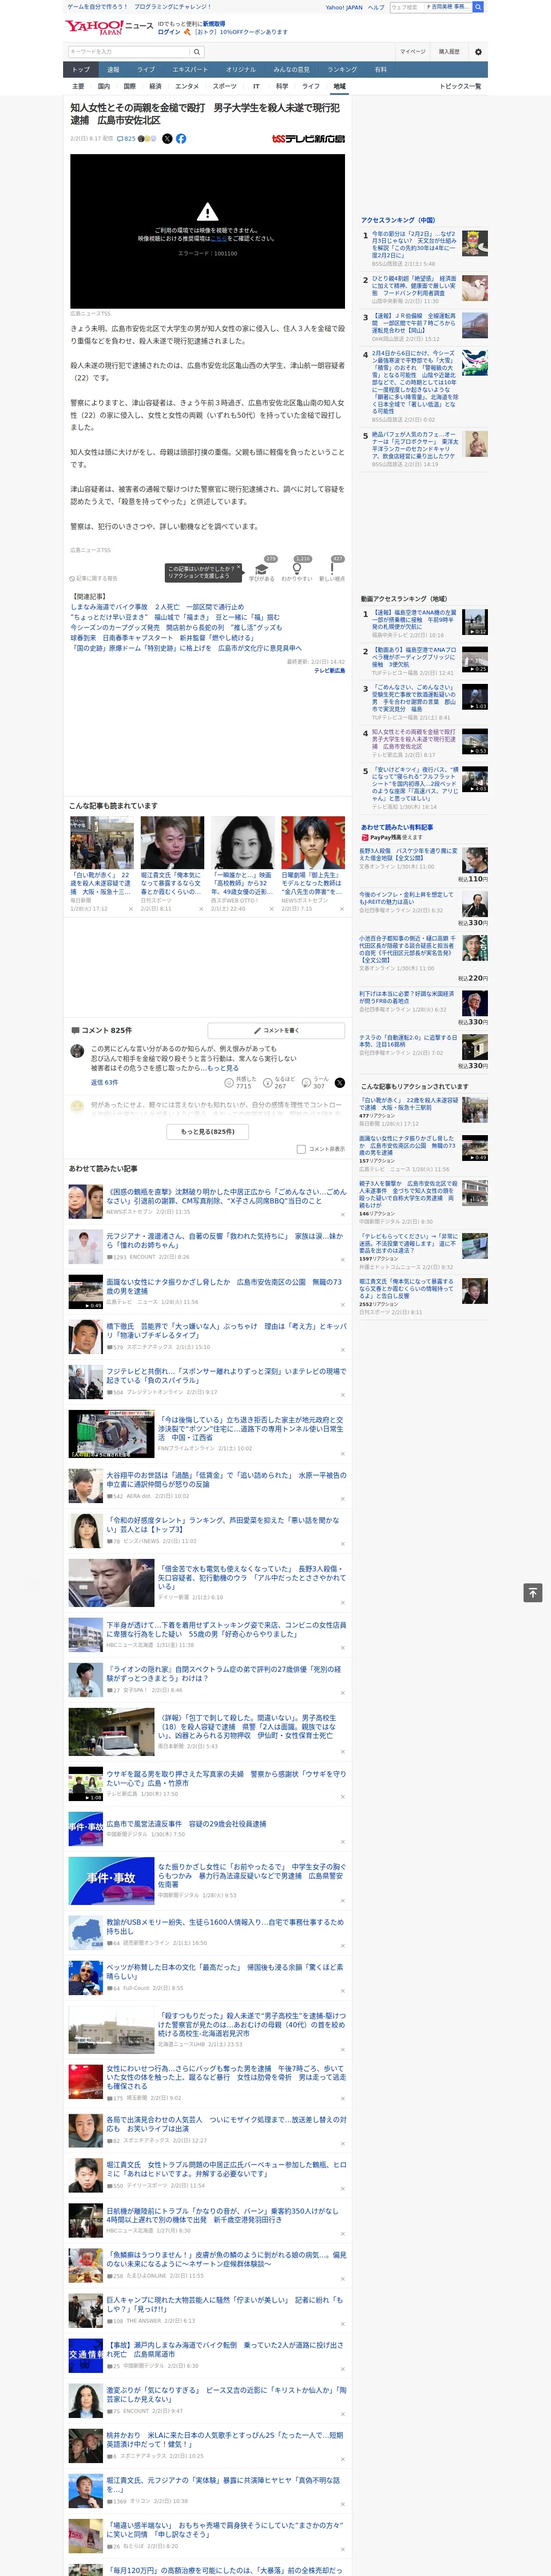
Task: Click Yahoo! JAPAN link at top
Action: [344, 7]
